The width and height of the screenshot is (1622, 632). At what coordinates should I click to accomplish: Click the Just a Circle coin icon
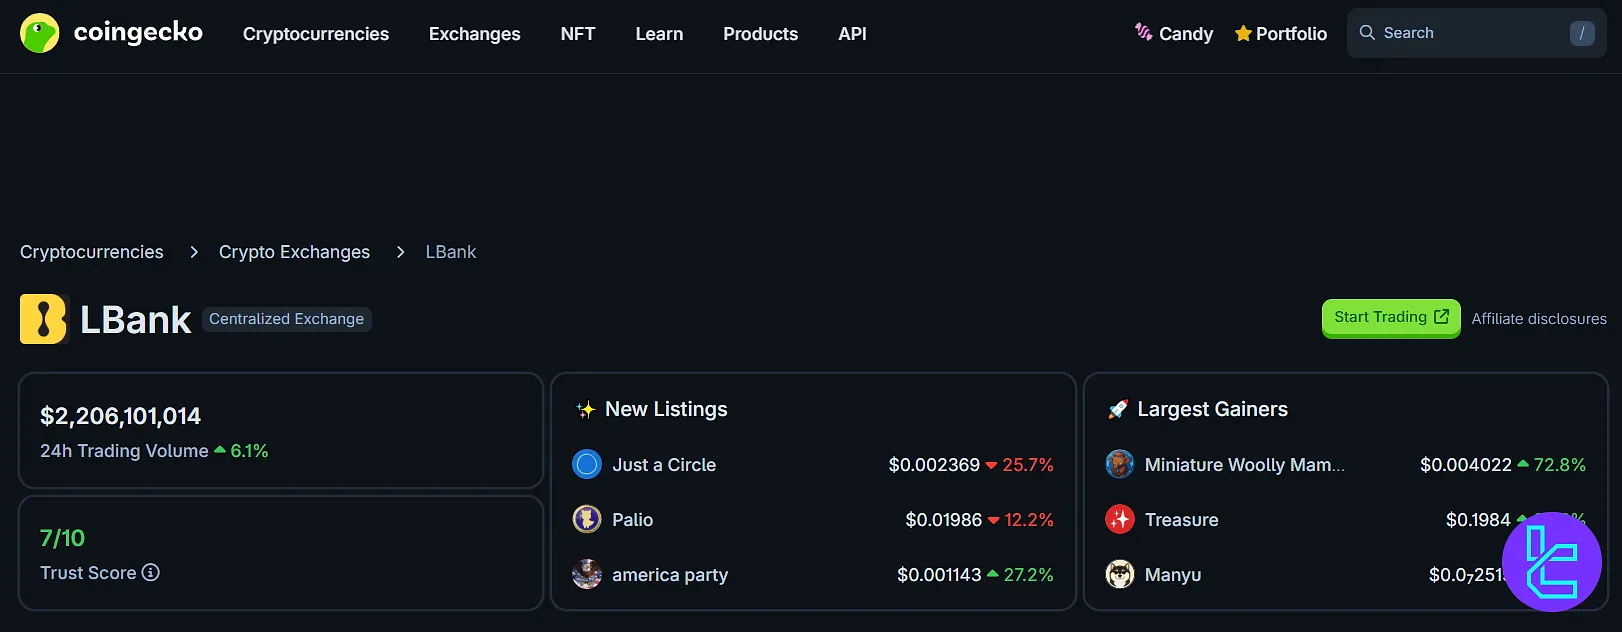(x=587, y=465)
